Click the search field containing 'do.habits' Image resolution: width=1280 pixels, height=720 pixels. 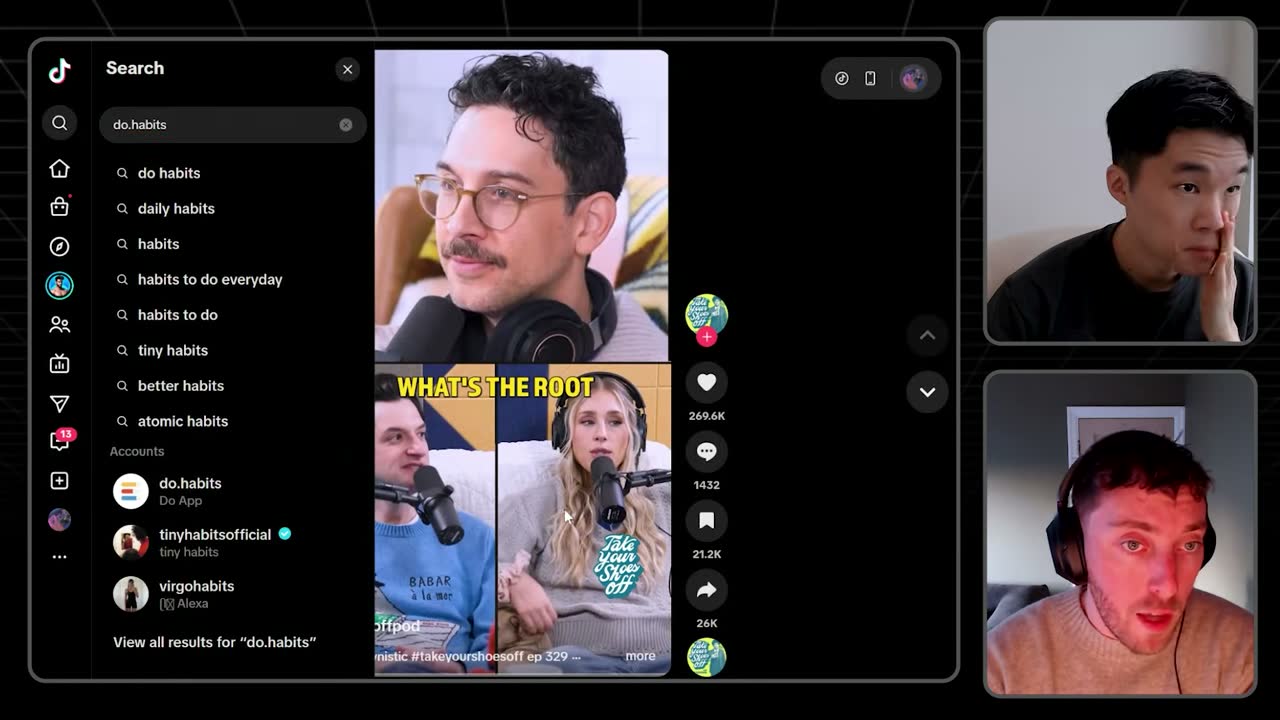(x=232, y=125)
